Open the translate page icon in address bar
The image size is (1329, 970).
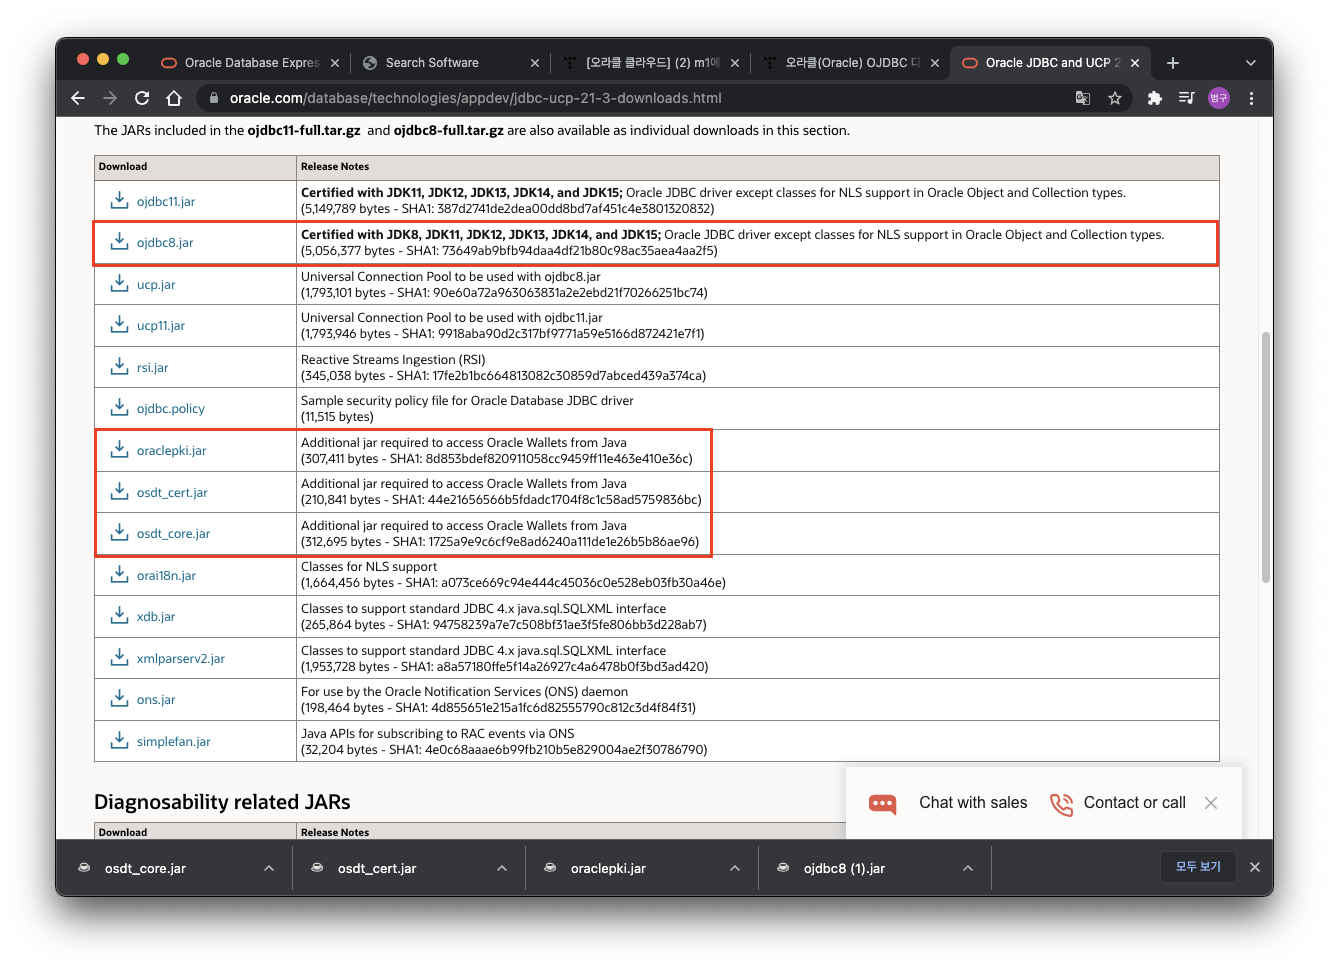[x=1083, y=98]
